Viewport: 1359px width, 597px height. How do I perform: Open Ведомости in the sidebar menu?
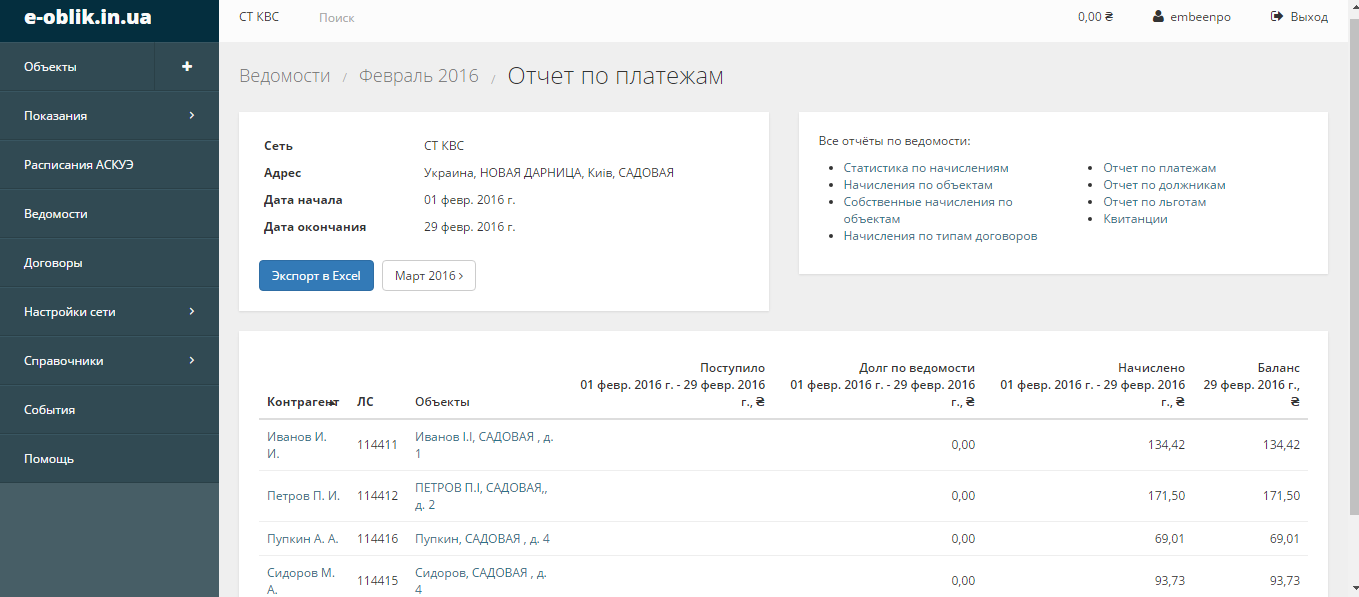56,214
